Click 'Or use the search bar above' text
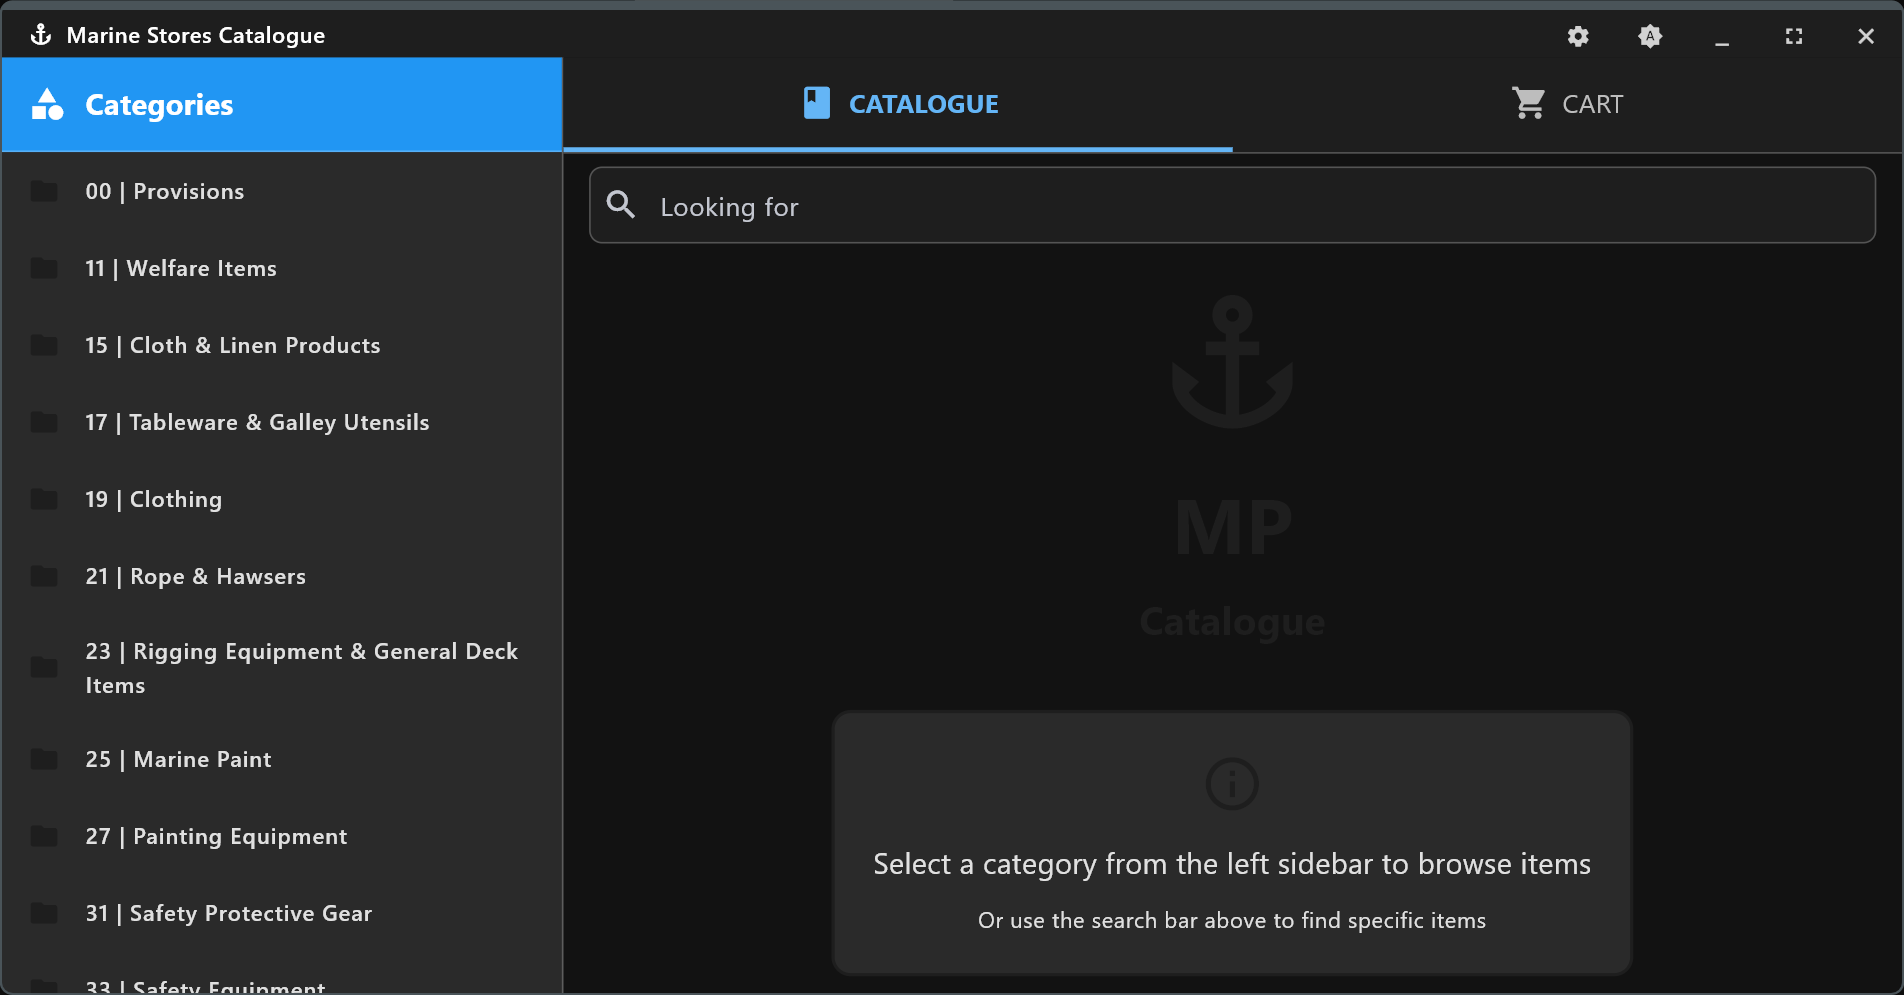The image size is (1904, 995). [x=1232, y=920]
